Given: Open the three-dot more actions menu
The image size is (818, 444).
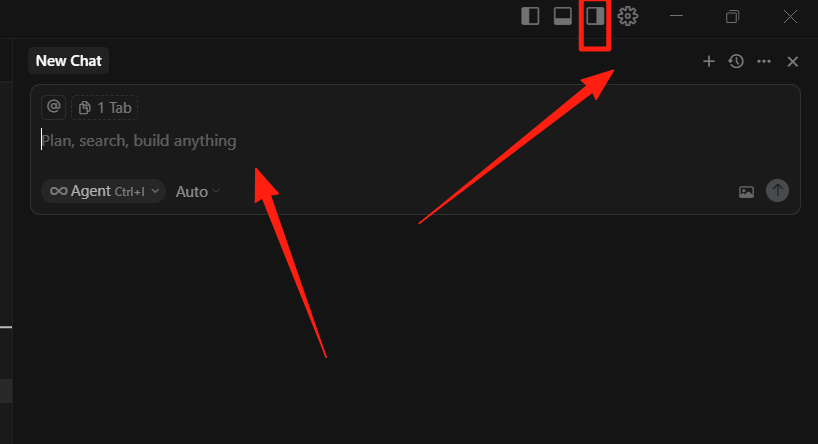Looking at the screenshot, I should coord(764,62).
